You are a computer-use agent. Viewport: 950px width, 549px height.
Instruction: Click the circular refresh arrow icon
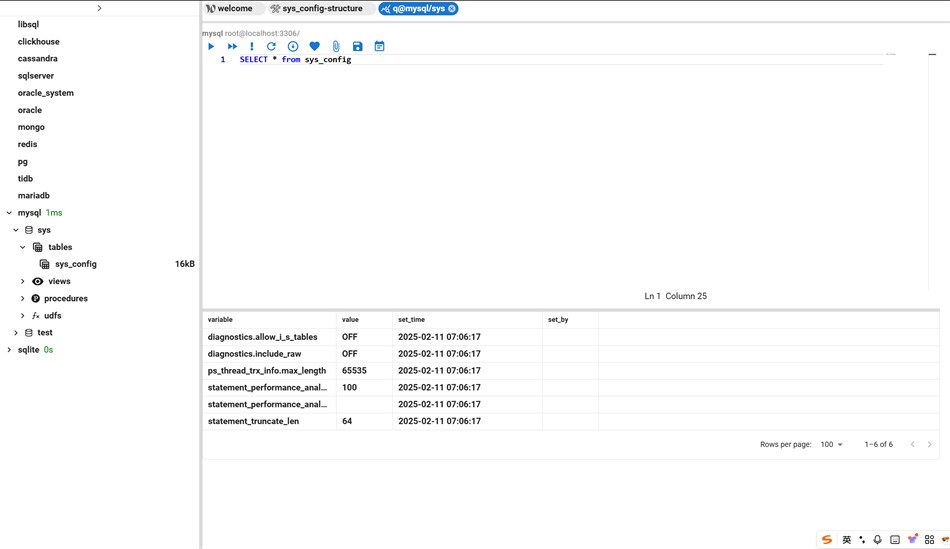point(271,46)
